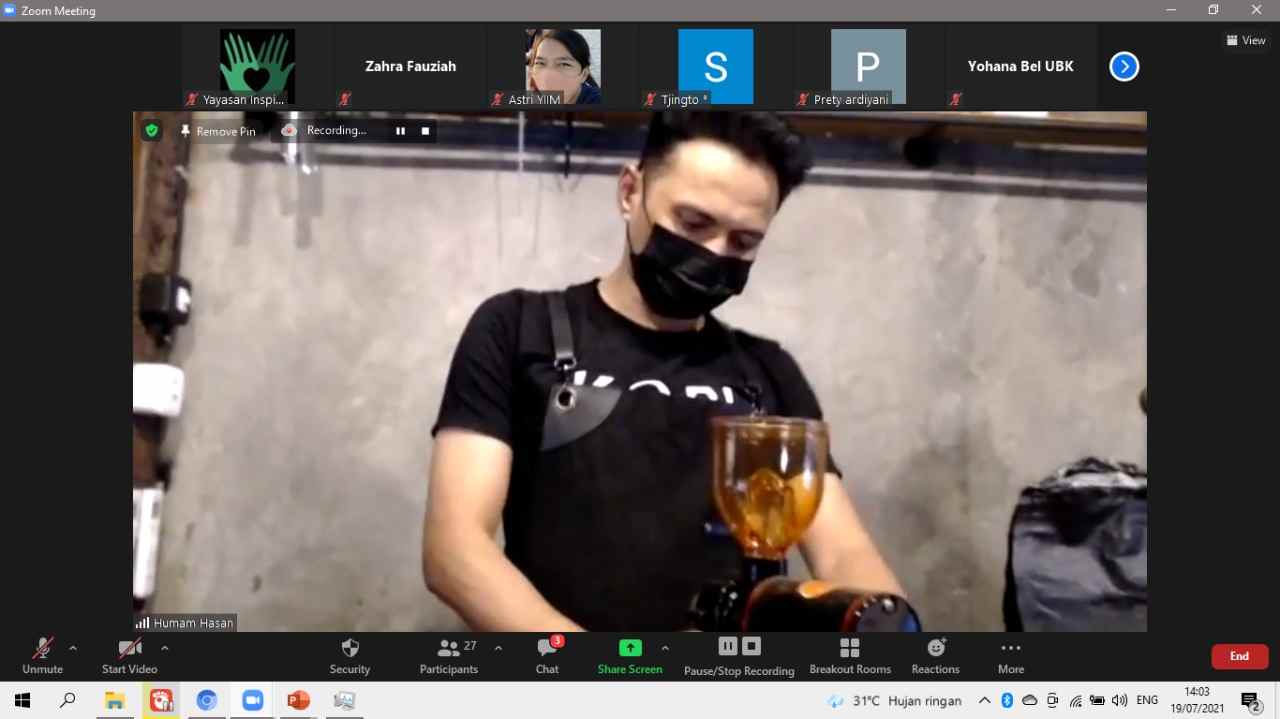
Task: Open the Chat panel
Action: [547, 655]
